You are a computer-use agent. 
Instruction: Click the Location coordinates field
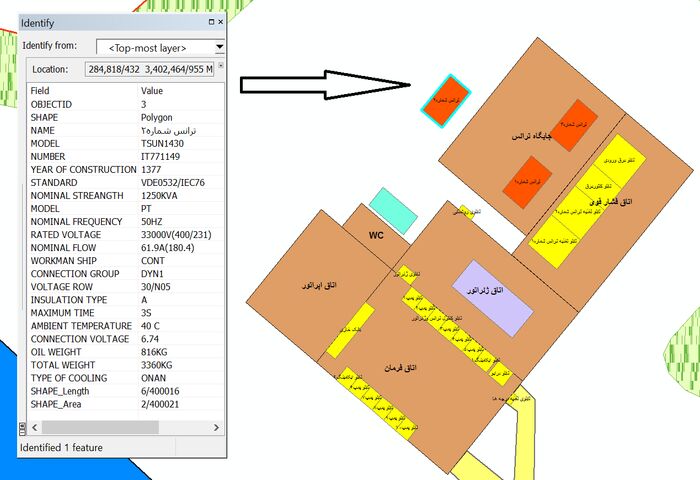click(x=149, y=69)
